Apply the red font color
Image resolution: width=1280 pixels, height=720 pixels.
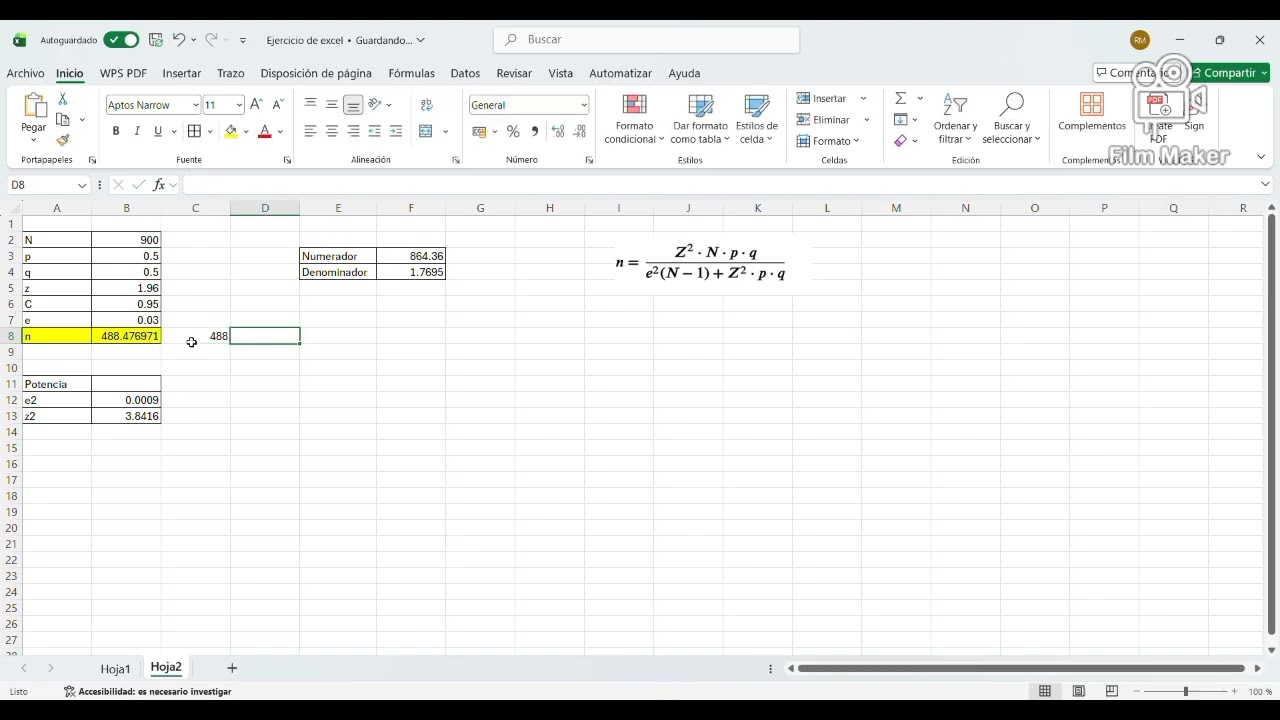point(265,131)
